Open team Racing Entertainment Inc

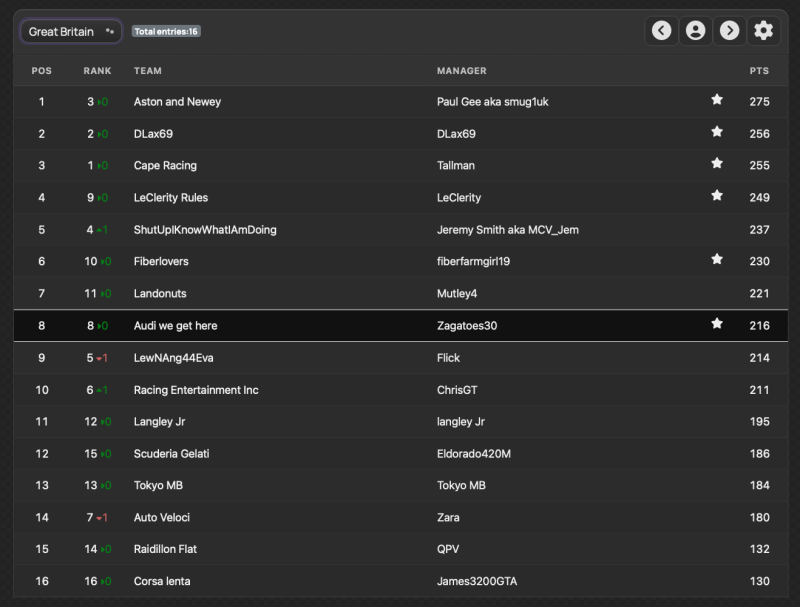pyautogui.click(x=196, y=390)
